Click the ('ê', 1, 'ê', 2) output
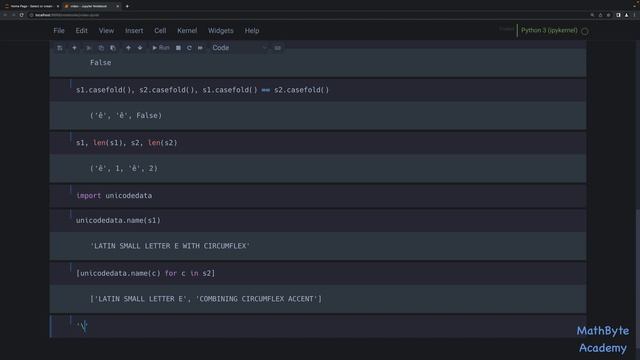 124,168
